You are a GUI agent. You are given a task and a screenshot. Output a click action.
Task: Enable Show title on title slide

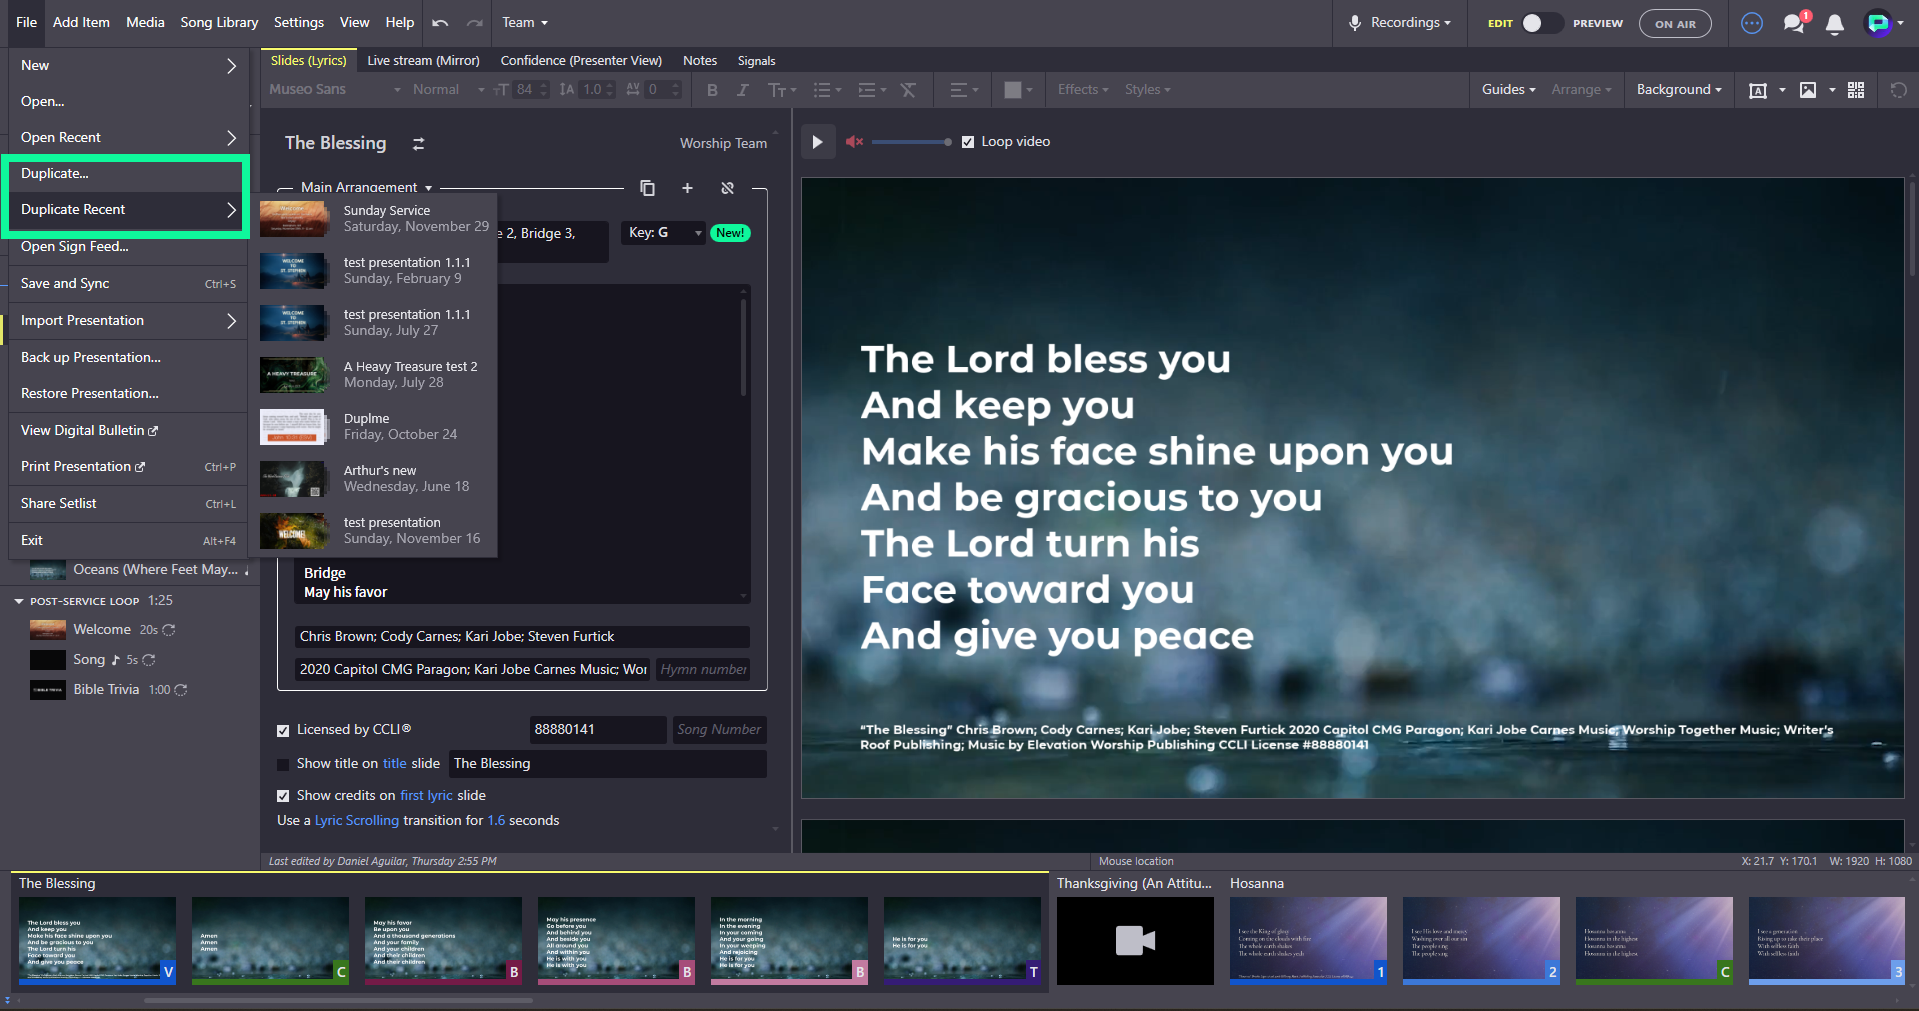pos(283,765)
